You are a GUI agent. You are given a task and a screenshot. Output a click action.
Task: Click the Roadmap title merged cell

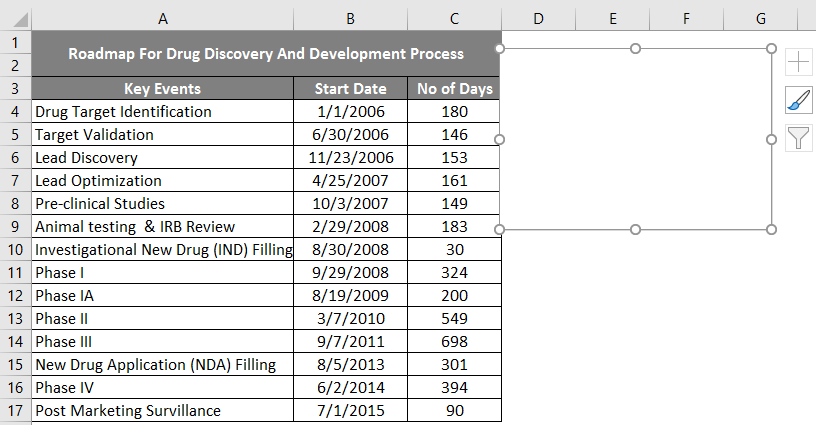coord(266,54)
